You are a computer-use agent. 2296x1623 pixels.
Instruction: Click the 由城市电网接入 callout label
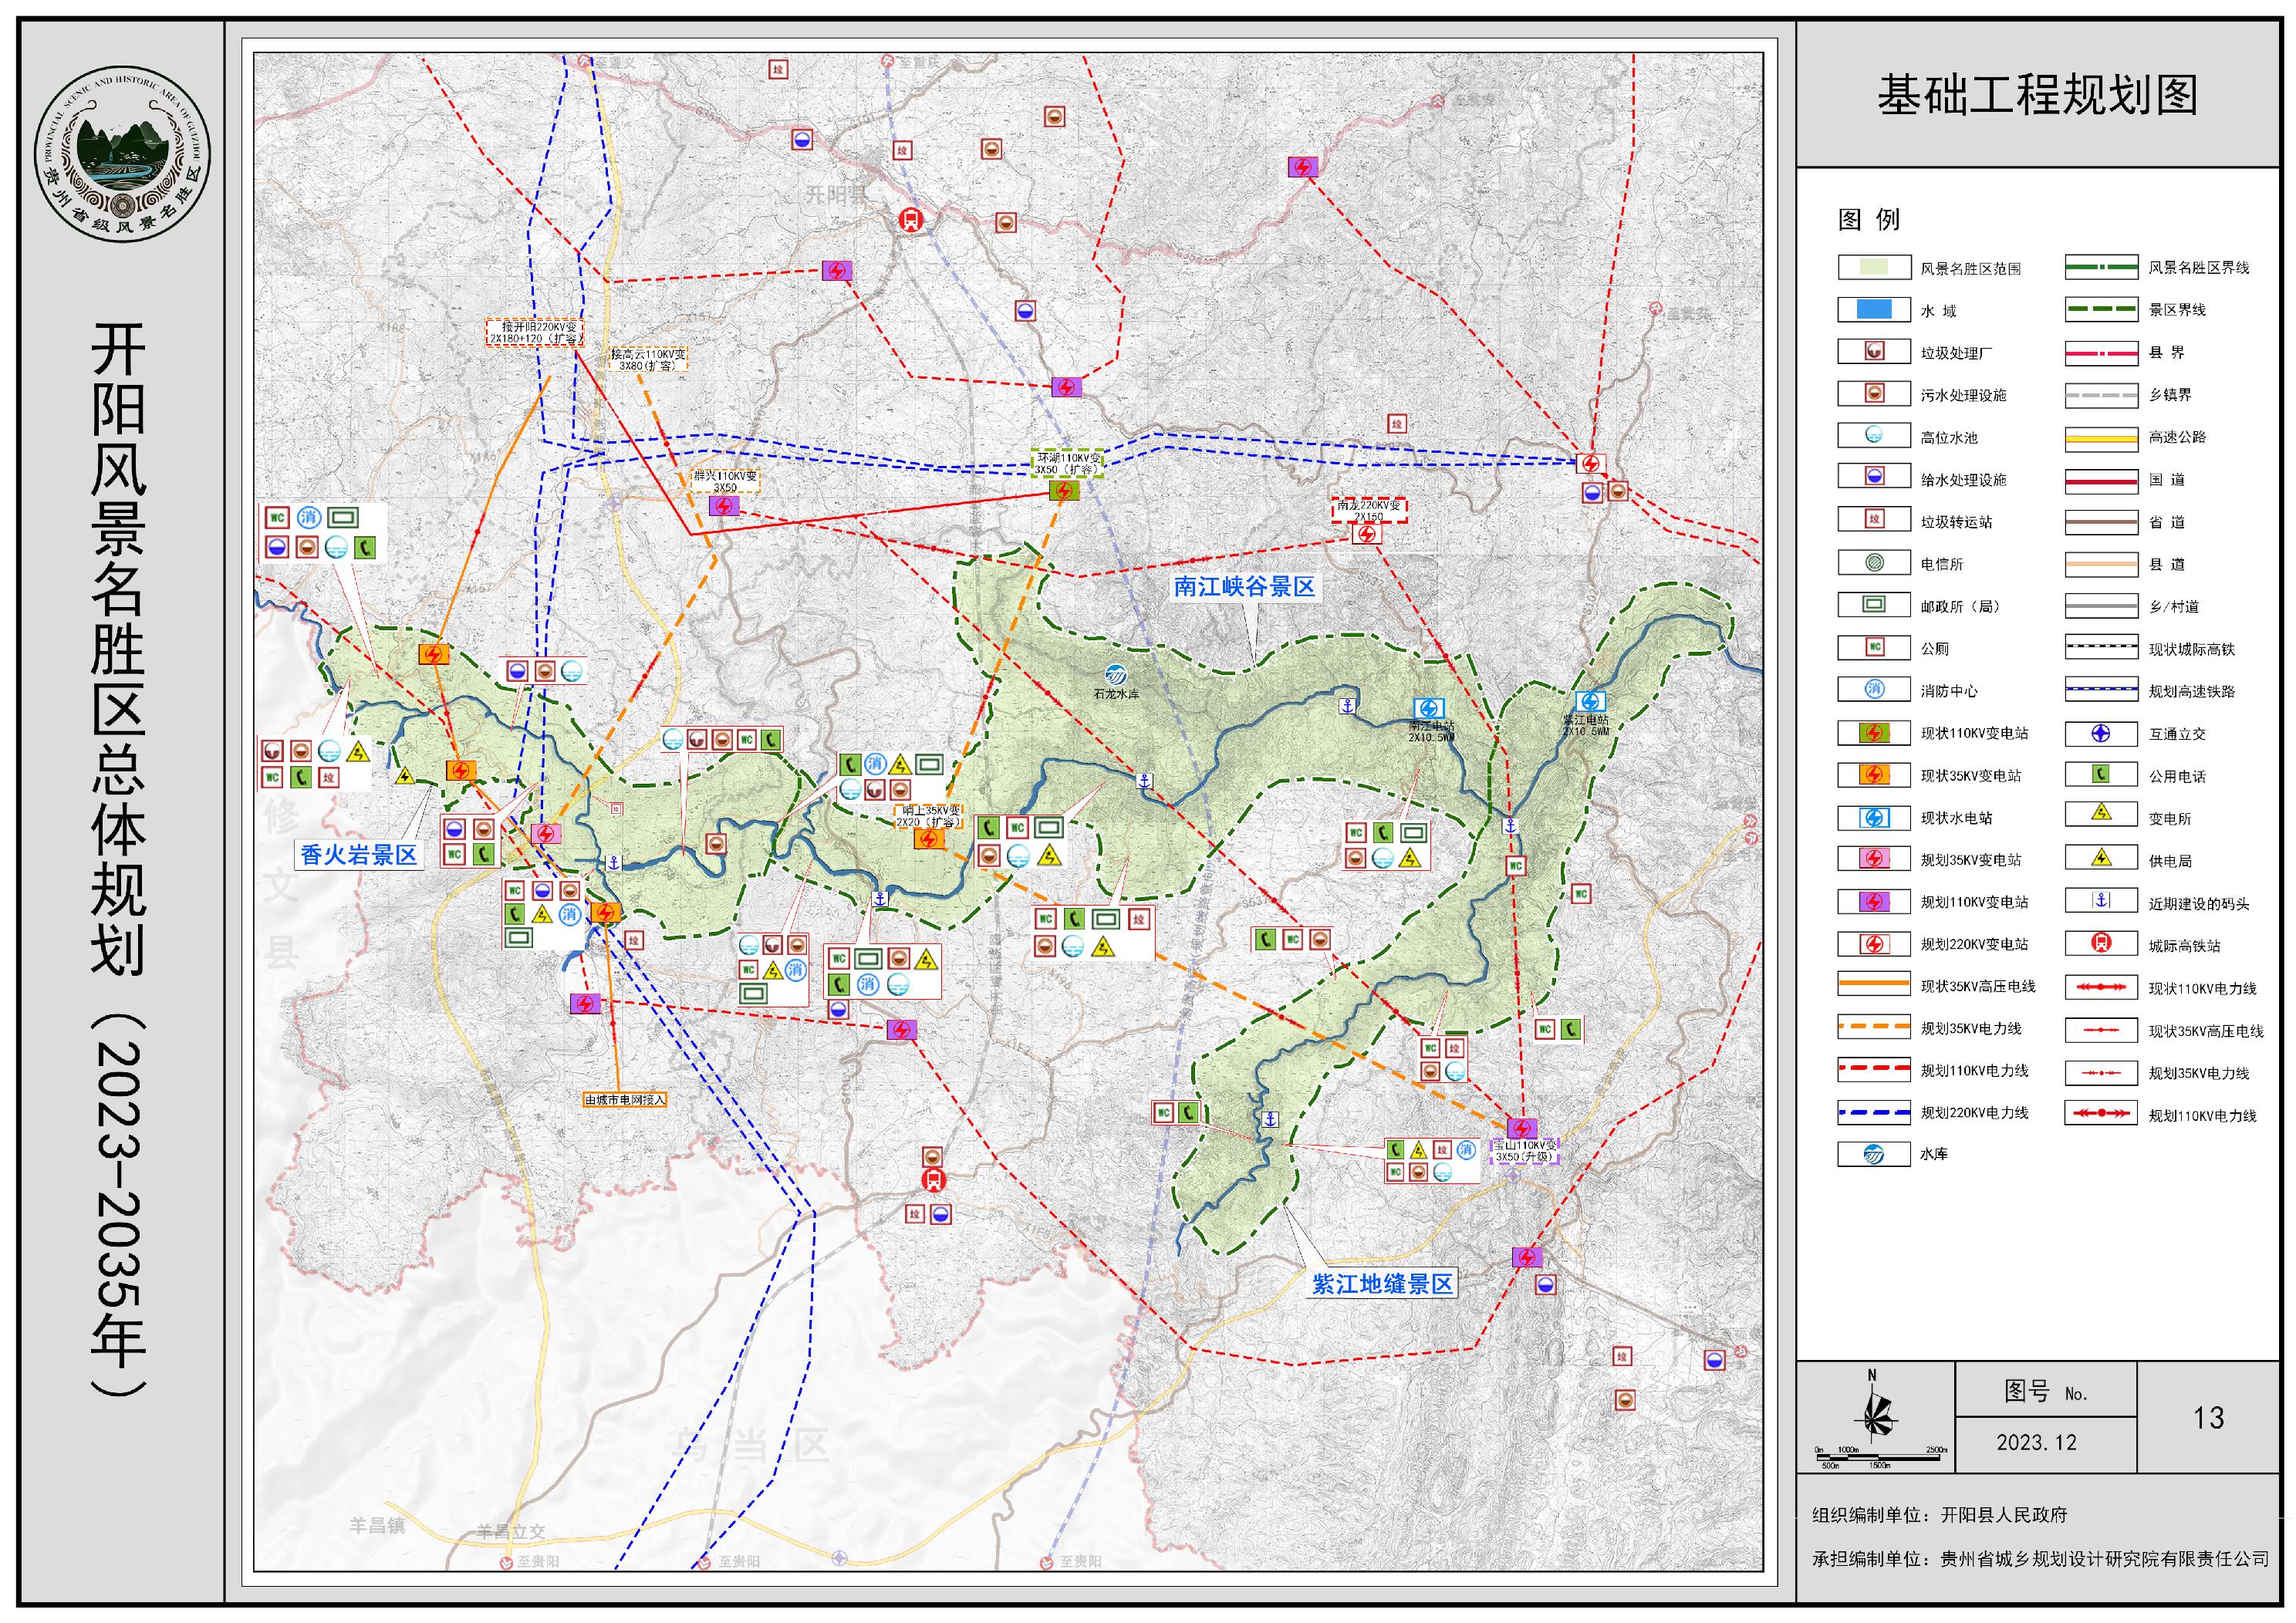coord(624,1100)
